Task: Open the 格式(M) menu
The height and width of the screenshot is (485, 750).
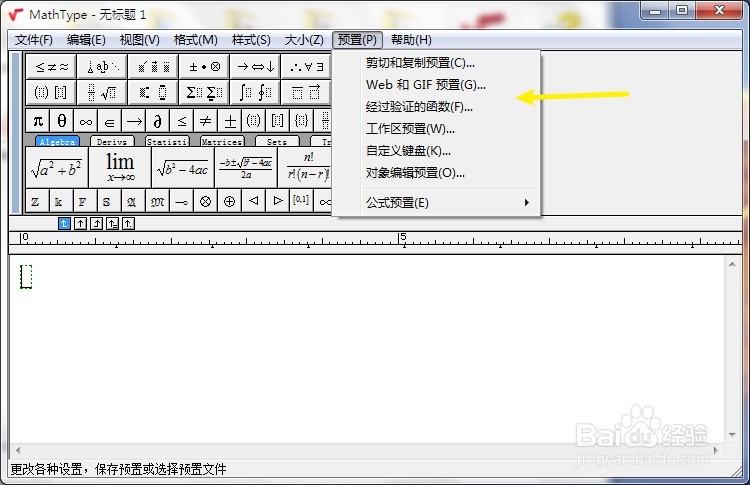Action: pyautogui.click(x=196, y=40)
